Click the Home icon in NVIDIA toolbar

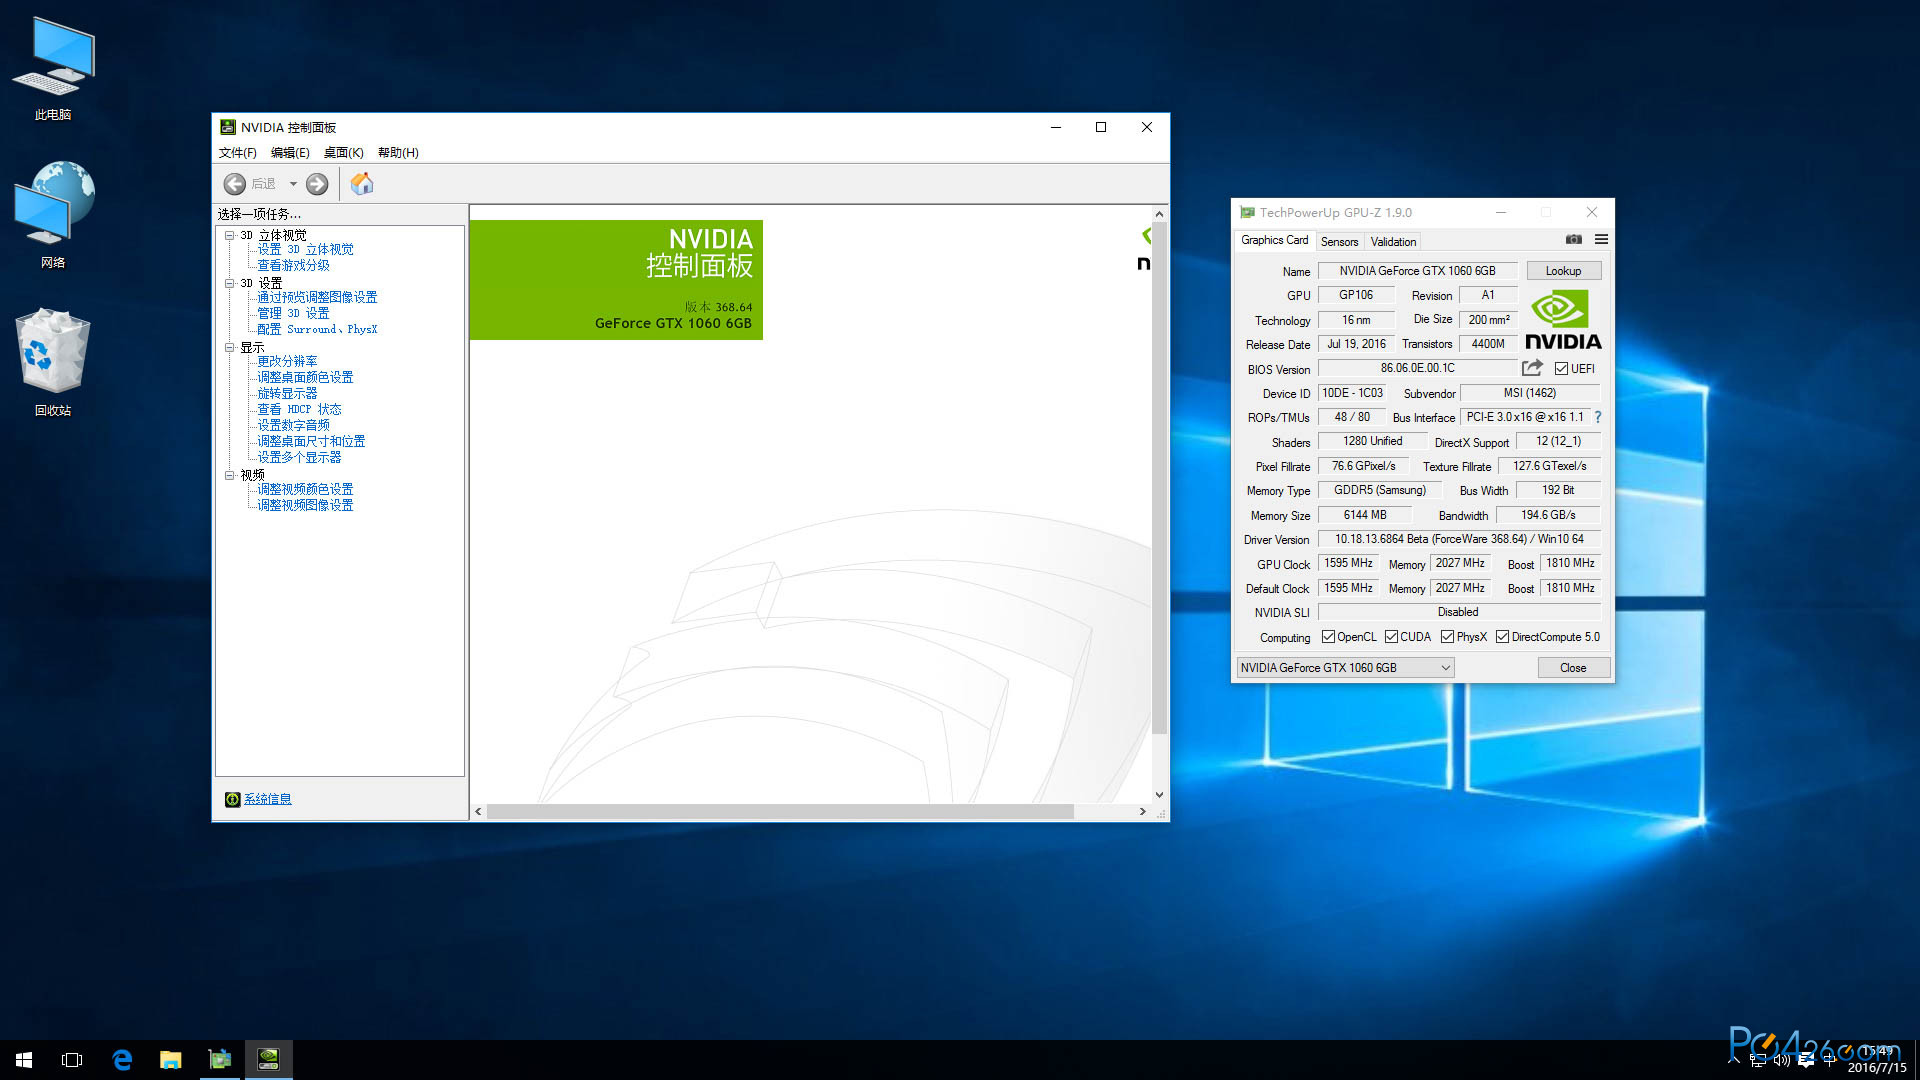pyautogui.click(x=362, y=184)
